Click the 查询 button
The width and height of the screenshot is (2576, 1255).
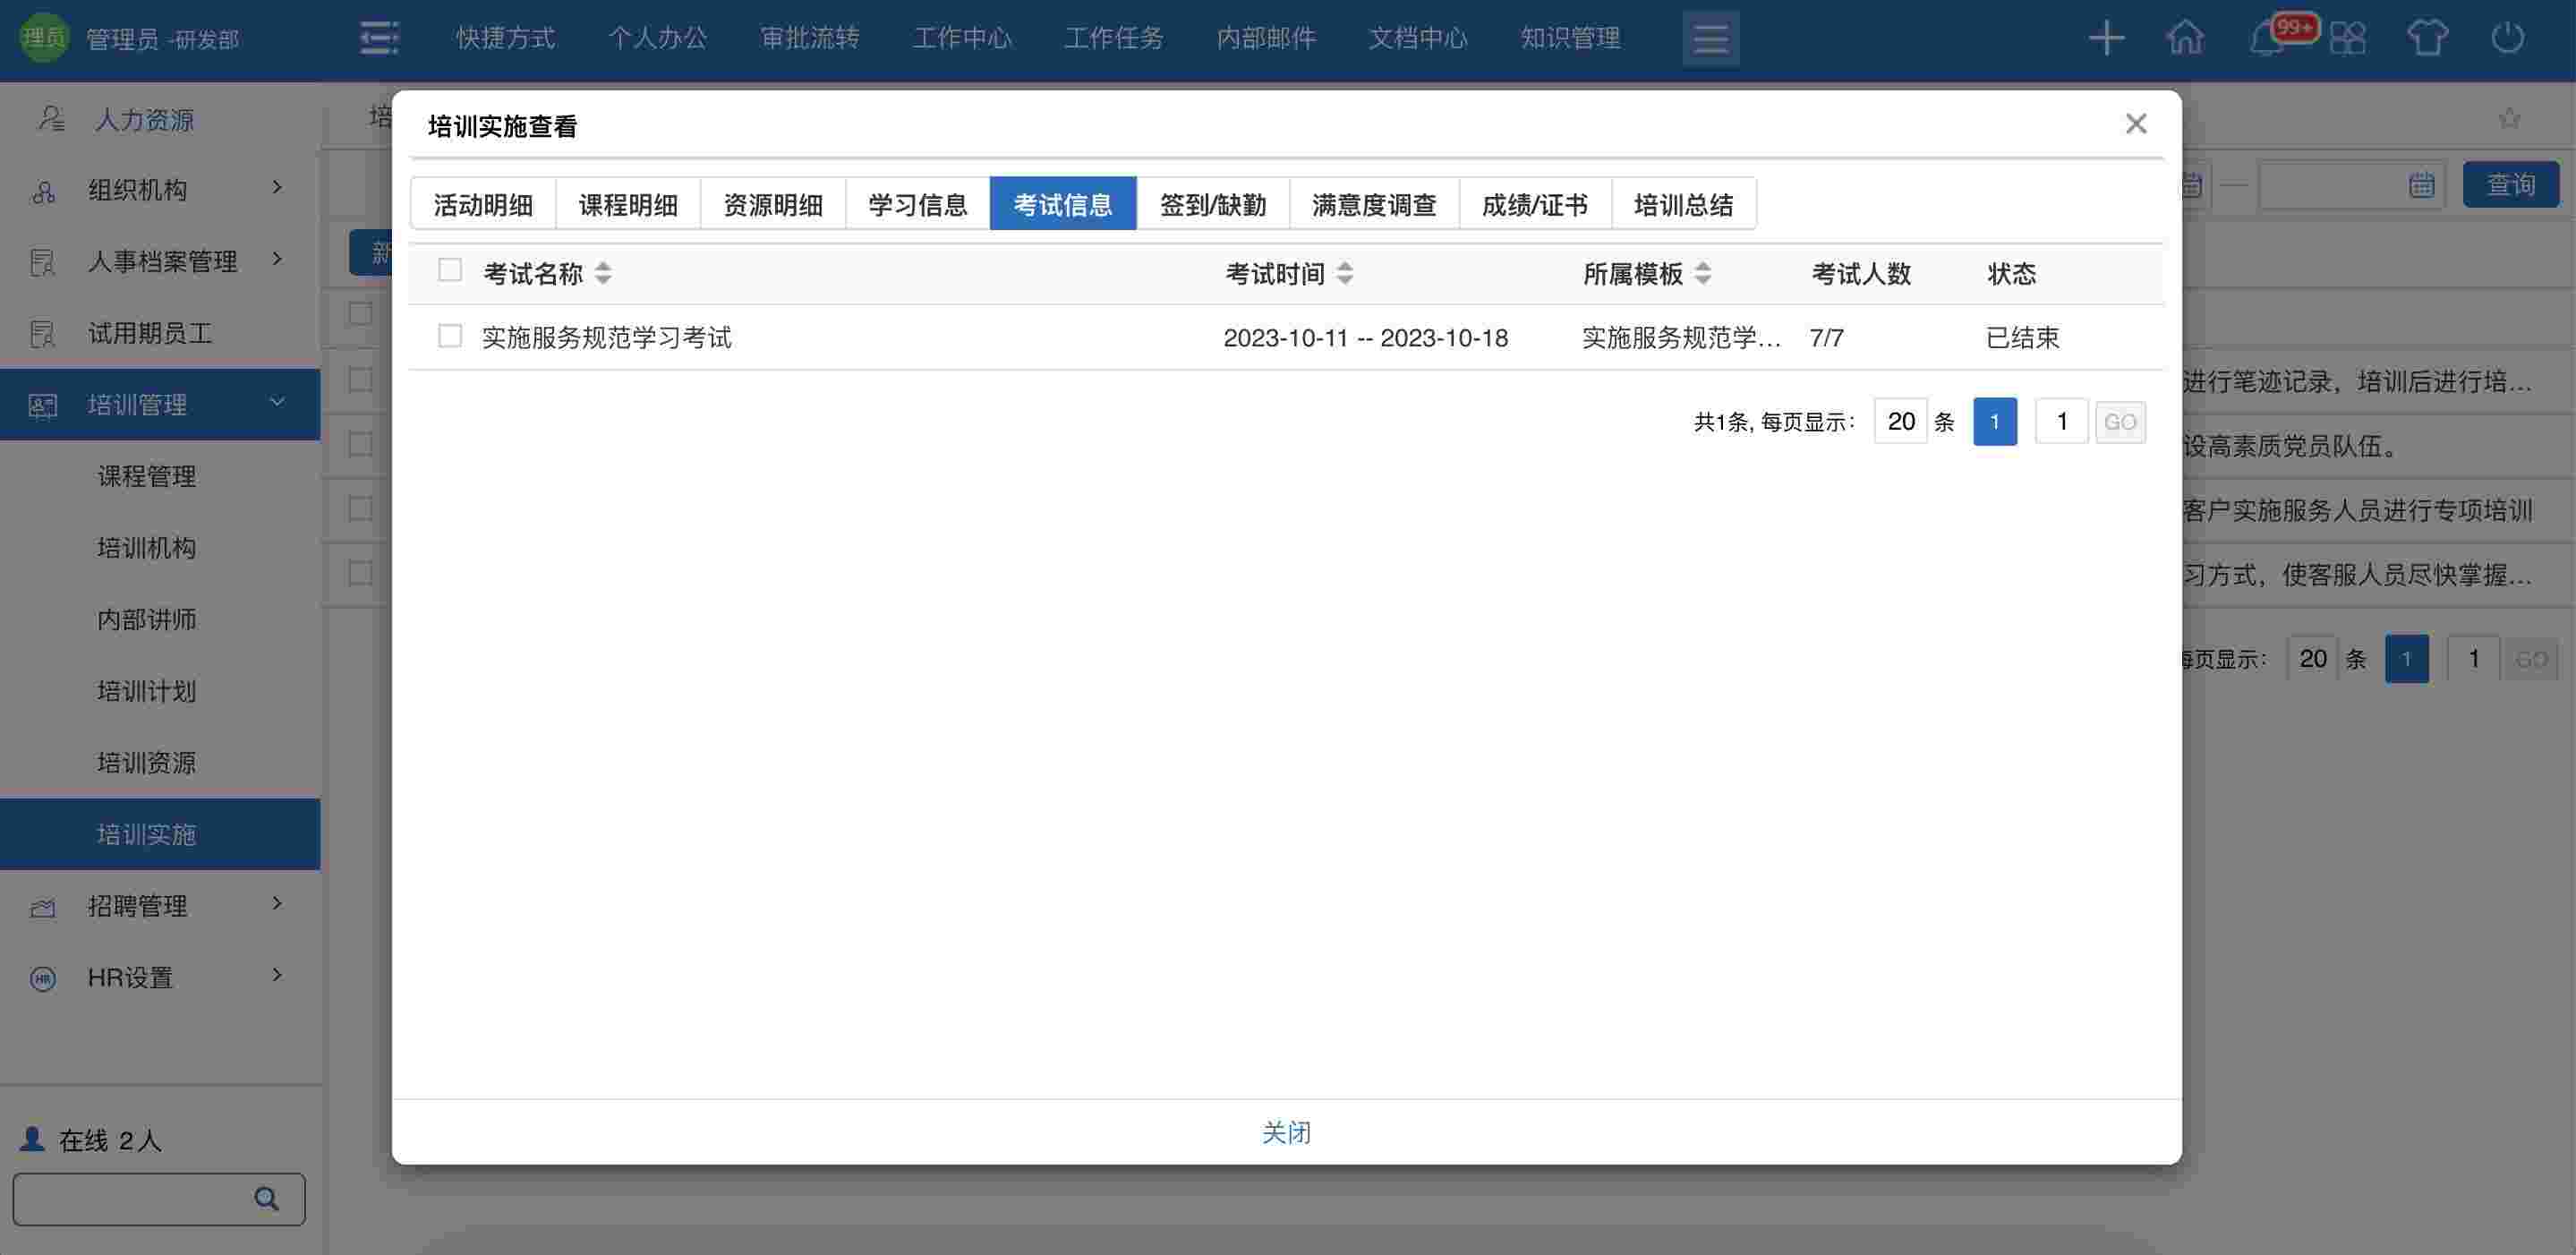2510,184
